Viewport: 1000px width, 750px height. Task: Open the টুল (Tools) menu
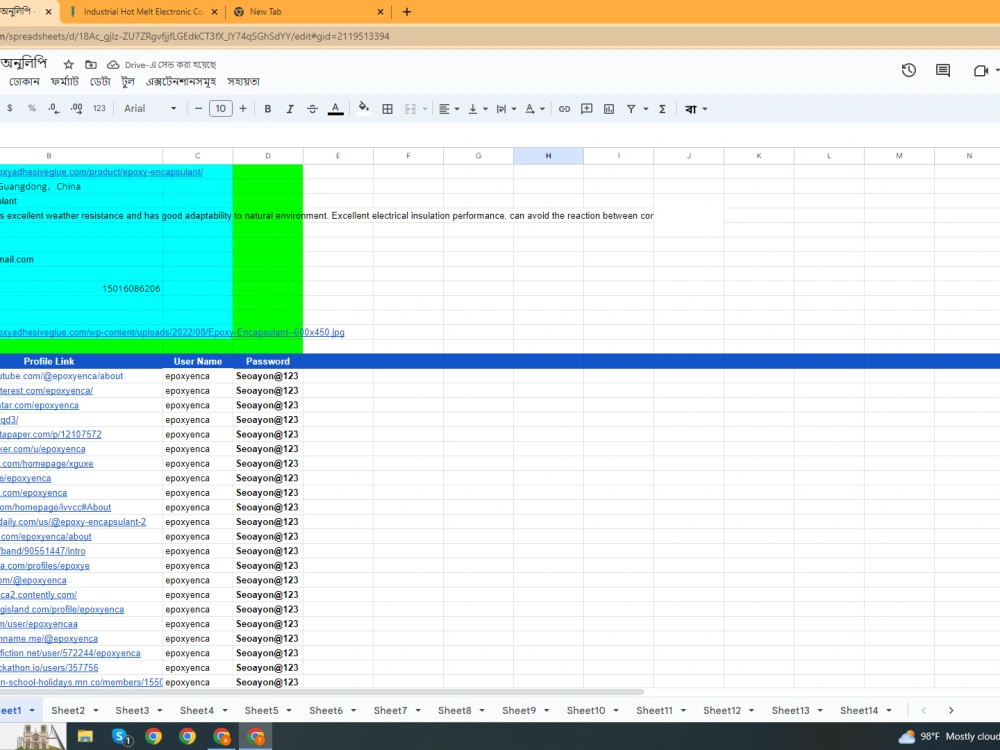(x=128, y=82)
